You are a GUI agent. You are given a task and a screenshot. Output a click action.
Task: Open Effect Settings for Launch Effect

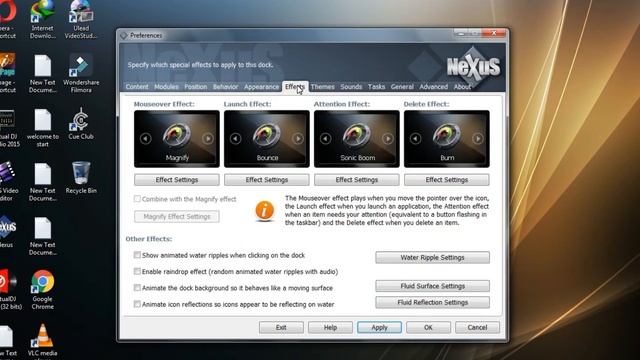pos(267,180)
